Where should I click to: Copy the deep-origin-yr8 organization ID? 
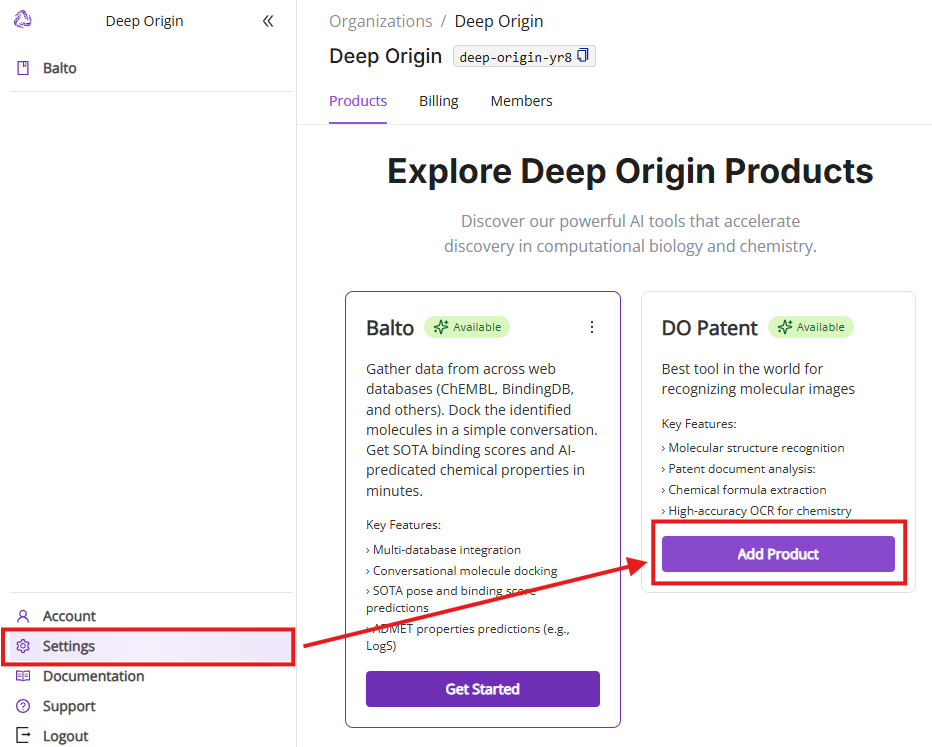pos(583,56)
